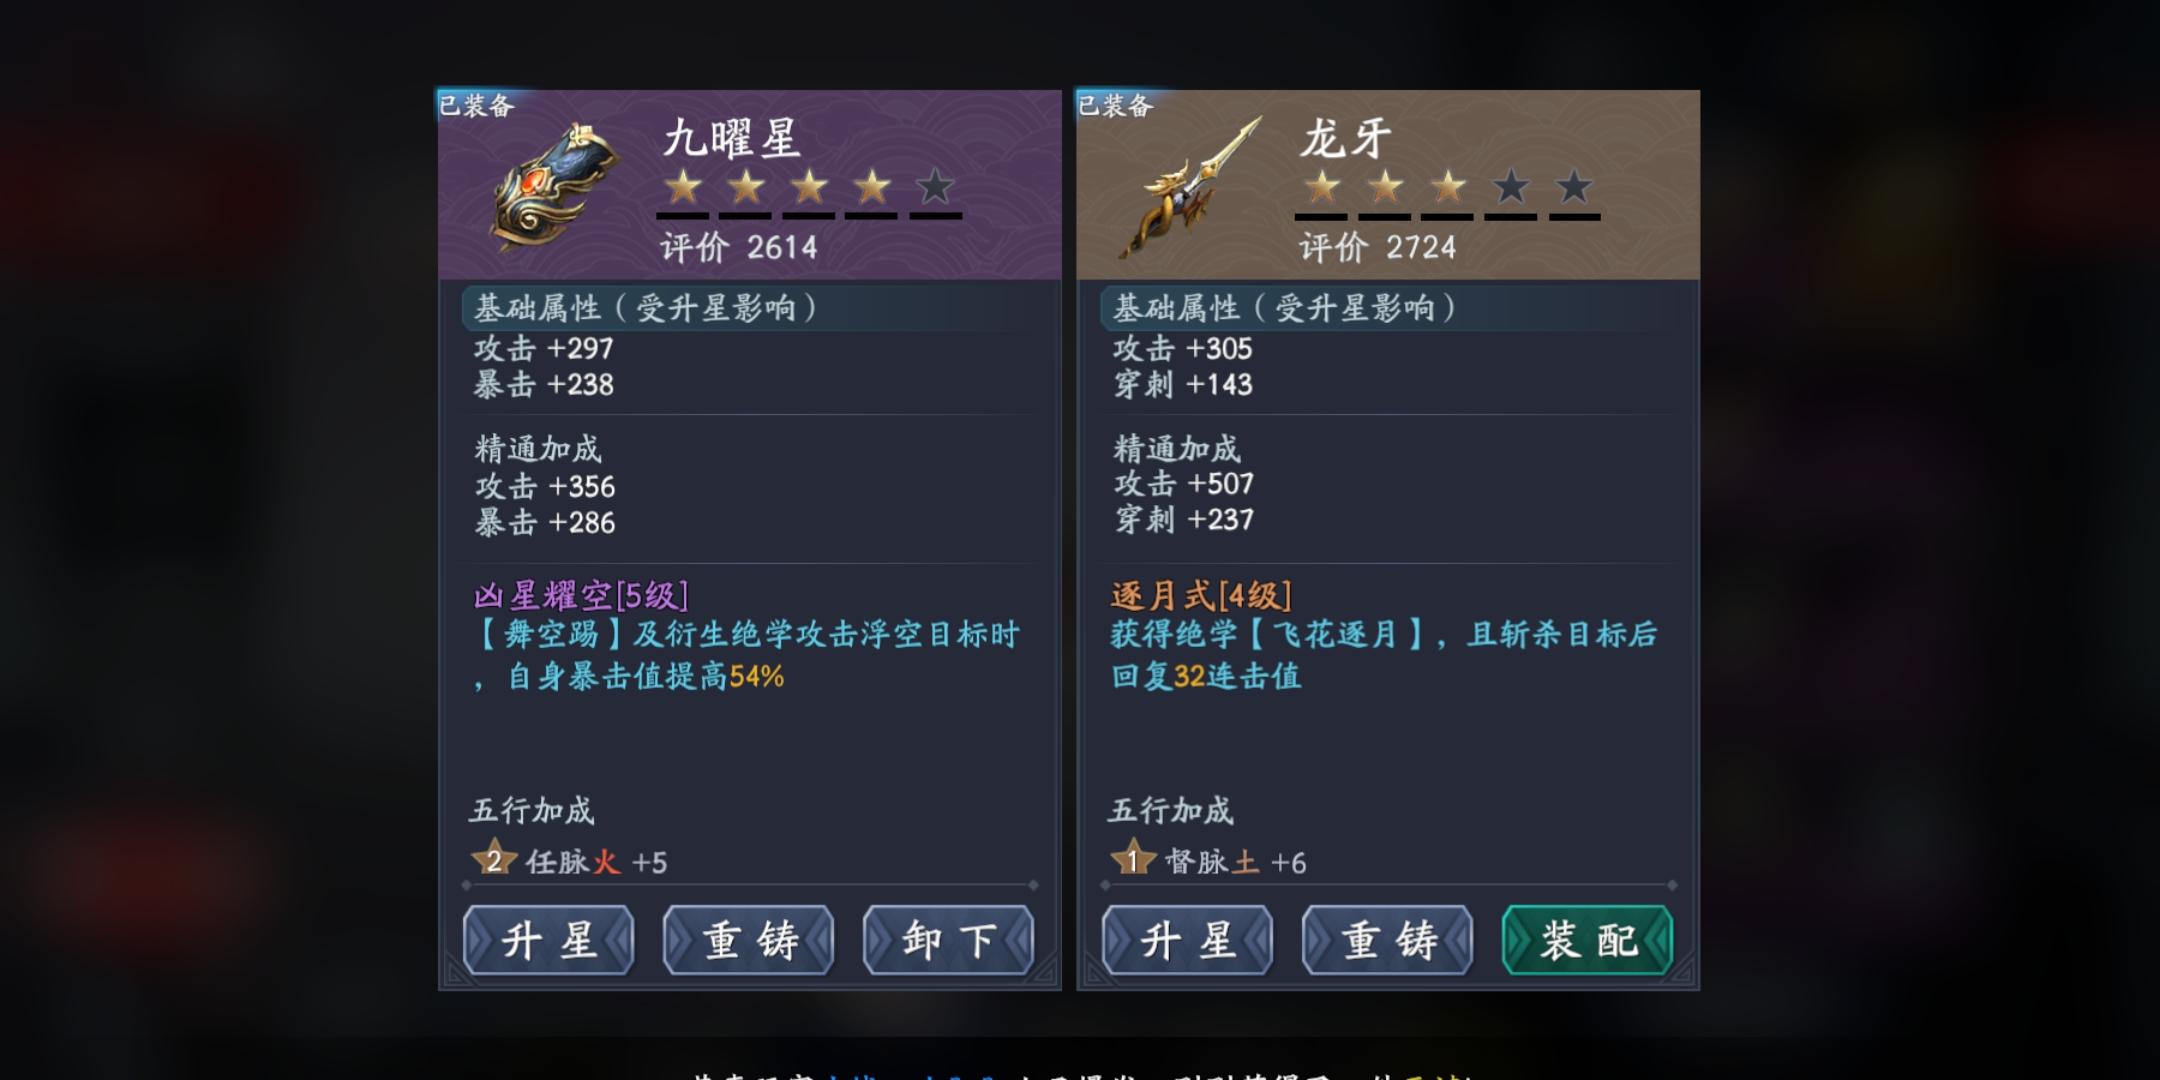This screenshot has width=2160, height=1080.
Task: Select the fourth grey star of 龙牙
Action: click(1511, 187)
